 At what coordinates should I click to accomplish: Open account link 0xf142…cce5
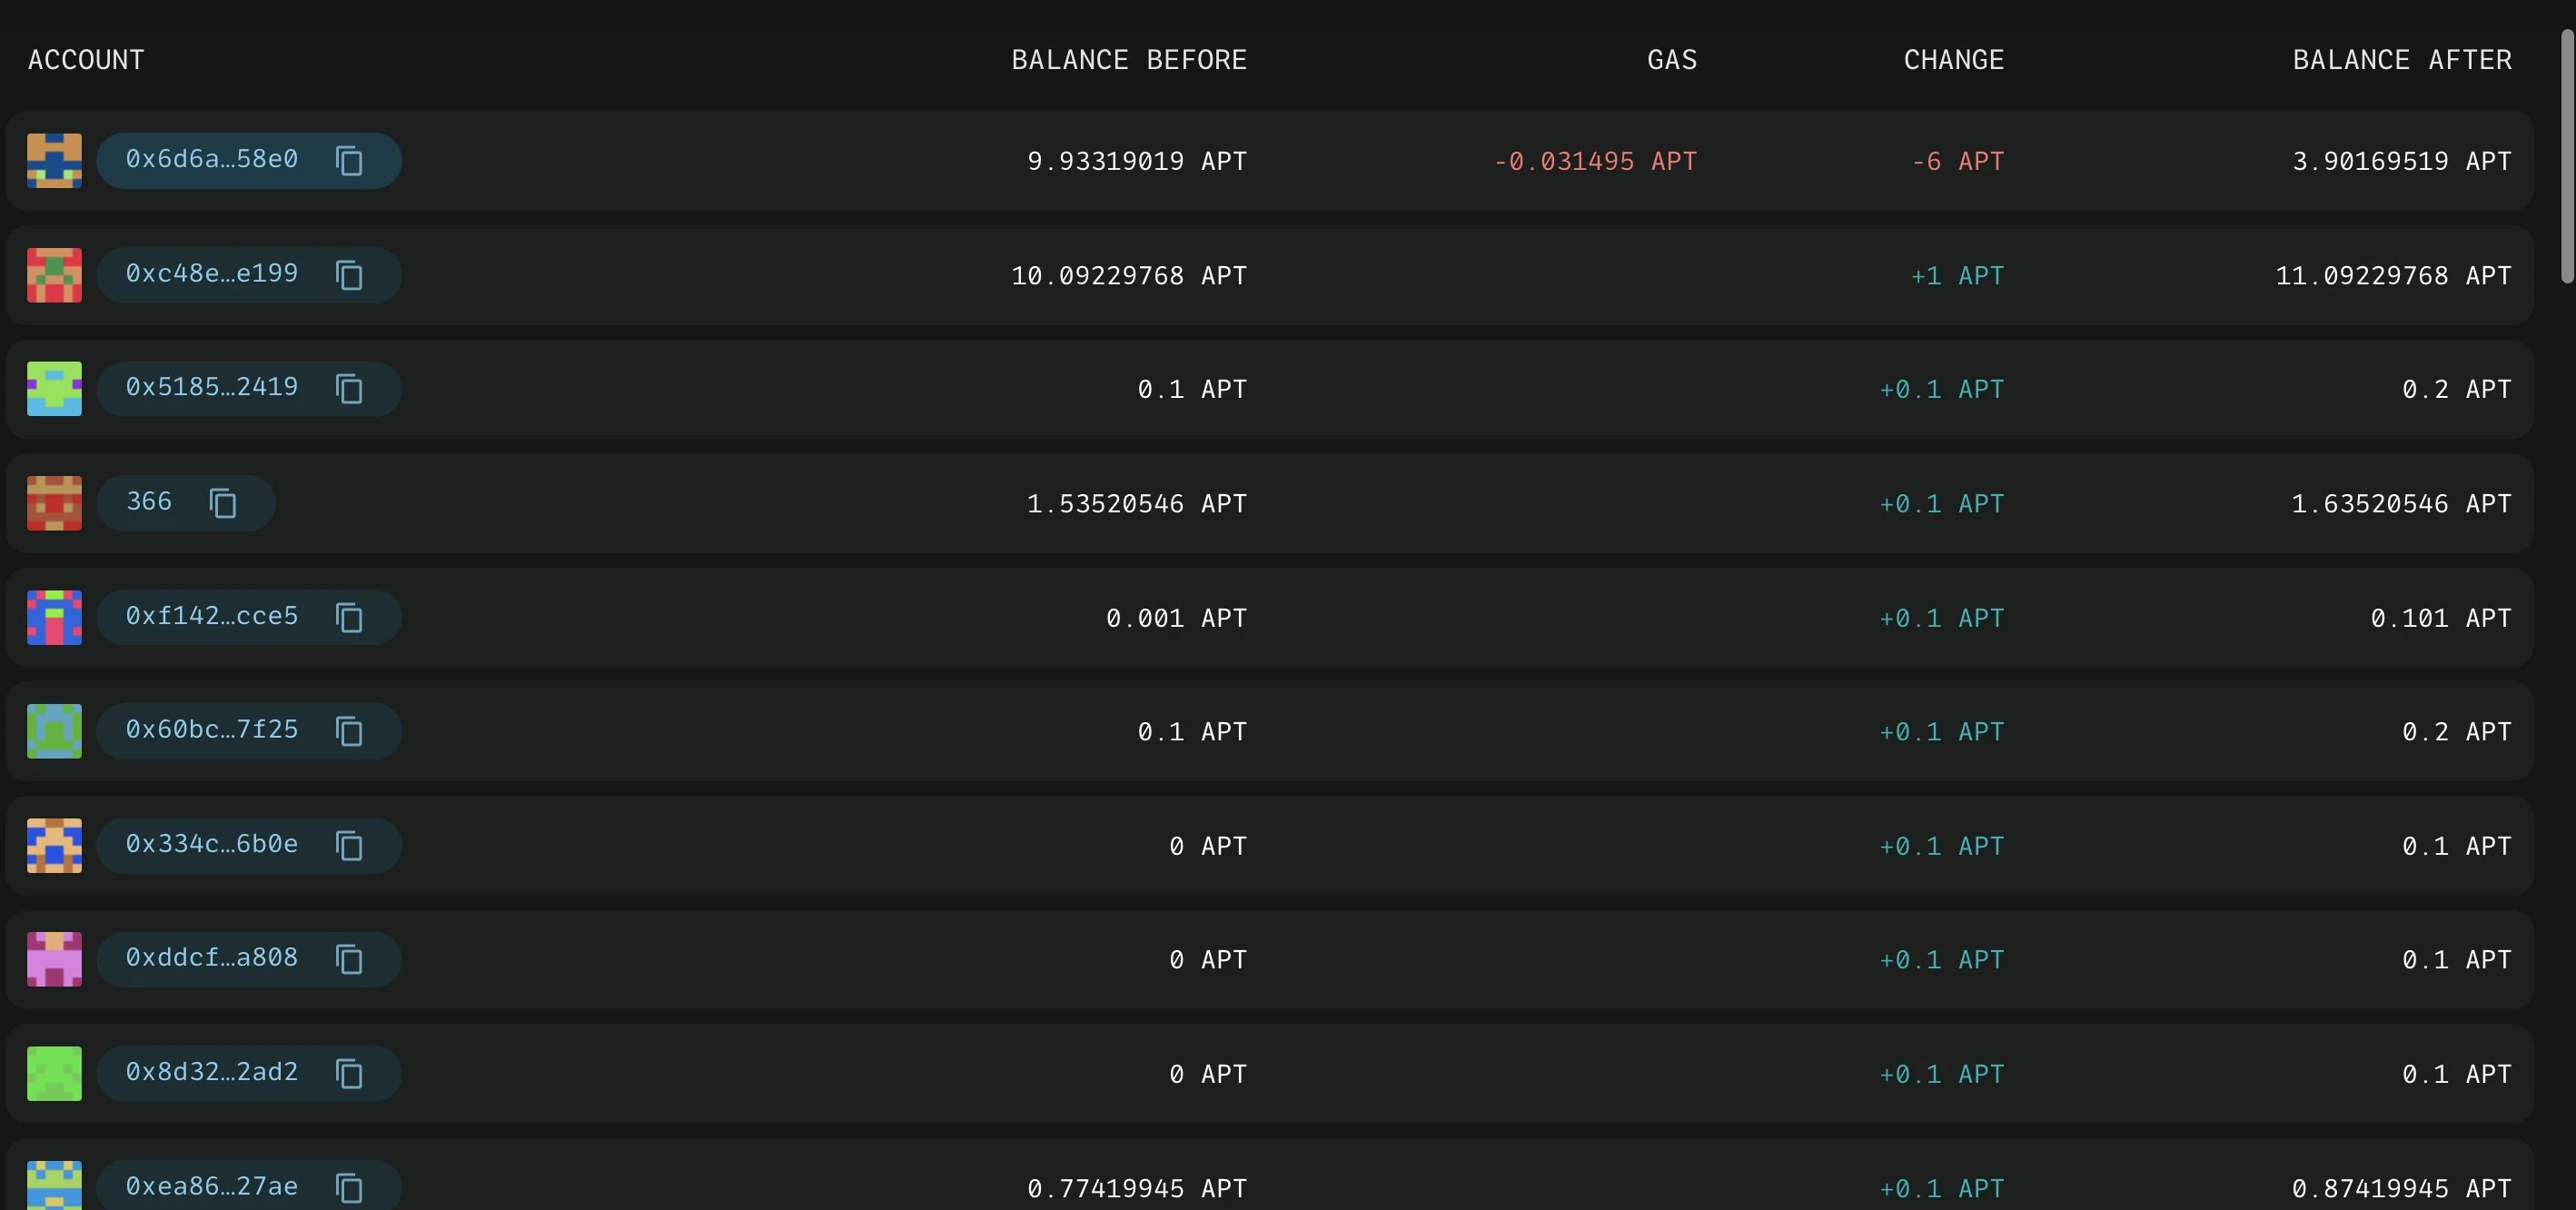click(x=212, y=616)
